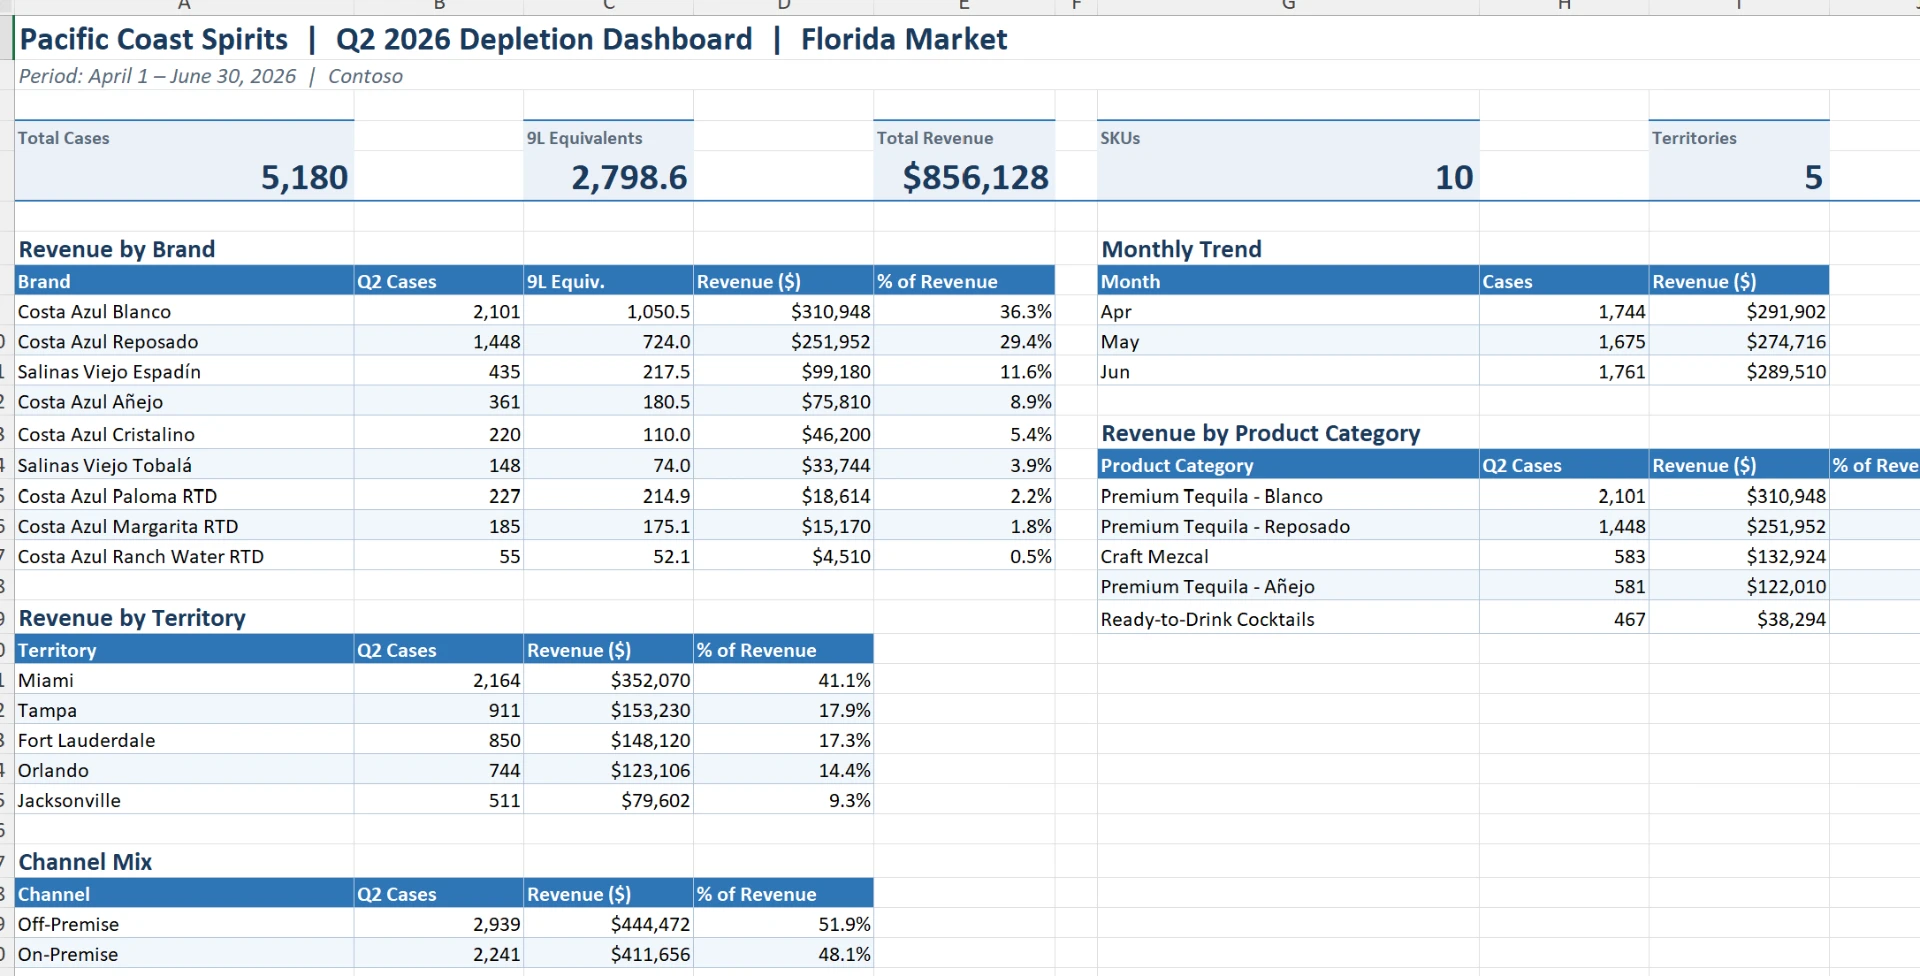
Task: Click Costa Azul Paloma RTD cell
Action: click(x=184, y=496)
